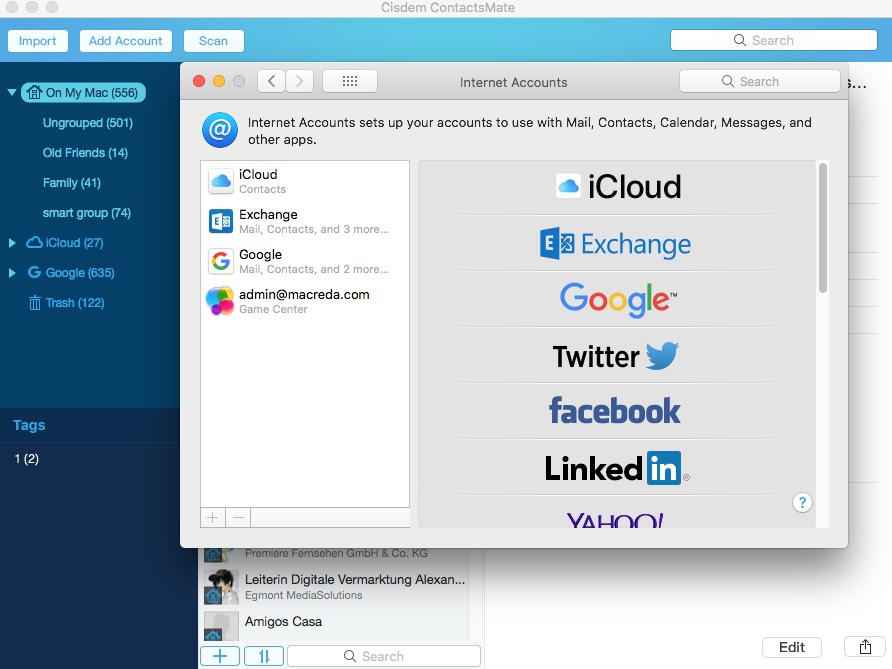Click the Leiterin Digitale Vermarktung contact photo
Viewport: 892px width, 669px height.
coord(221,587)
